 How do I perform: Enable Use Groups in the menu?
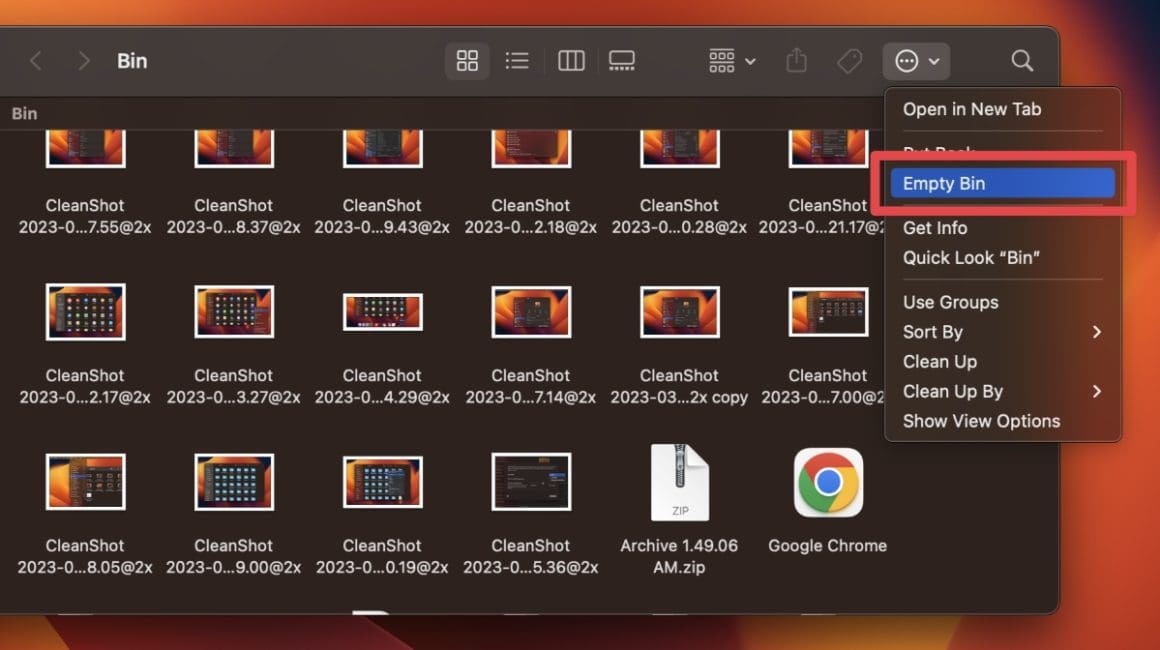point(950,302)
